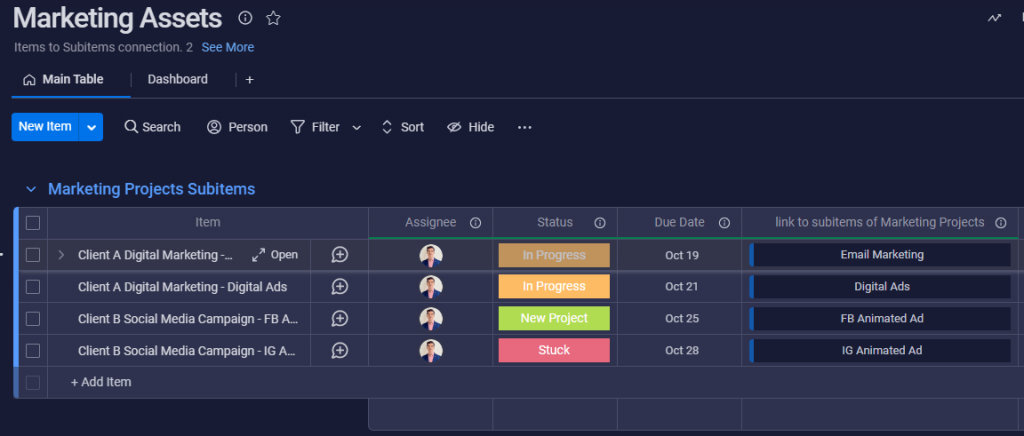Star the Marketing Assets board
The width and height of the screenshot is (1024, 436).
point(273,18)
